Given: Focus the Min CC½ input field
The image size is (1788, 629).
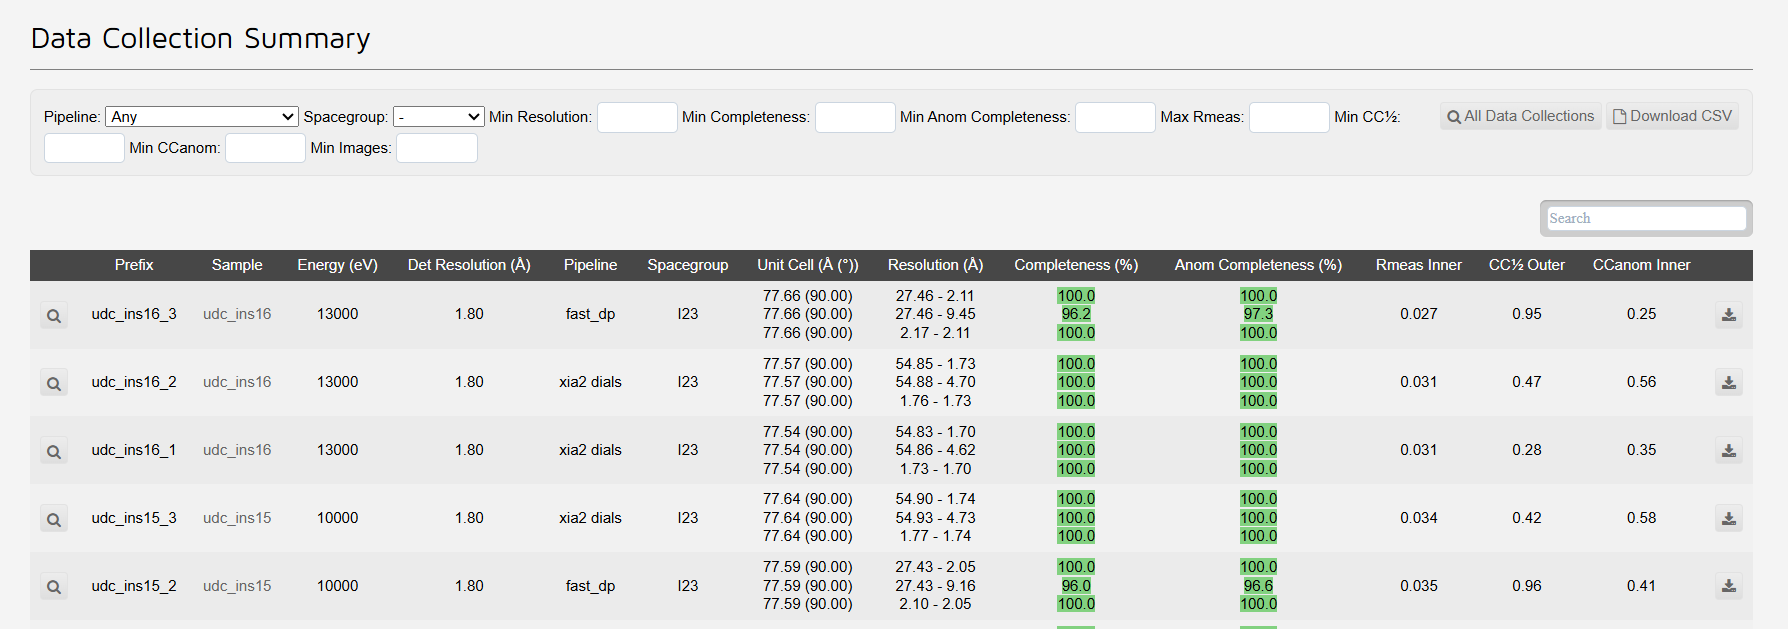Looking at the screenshot, I should pos(84,148).
